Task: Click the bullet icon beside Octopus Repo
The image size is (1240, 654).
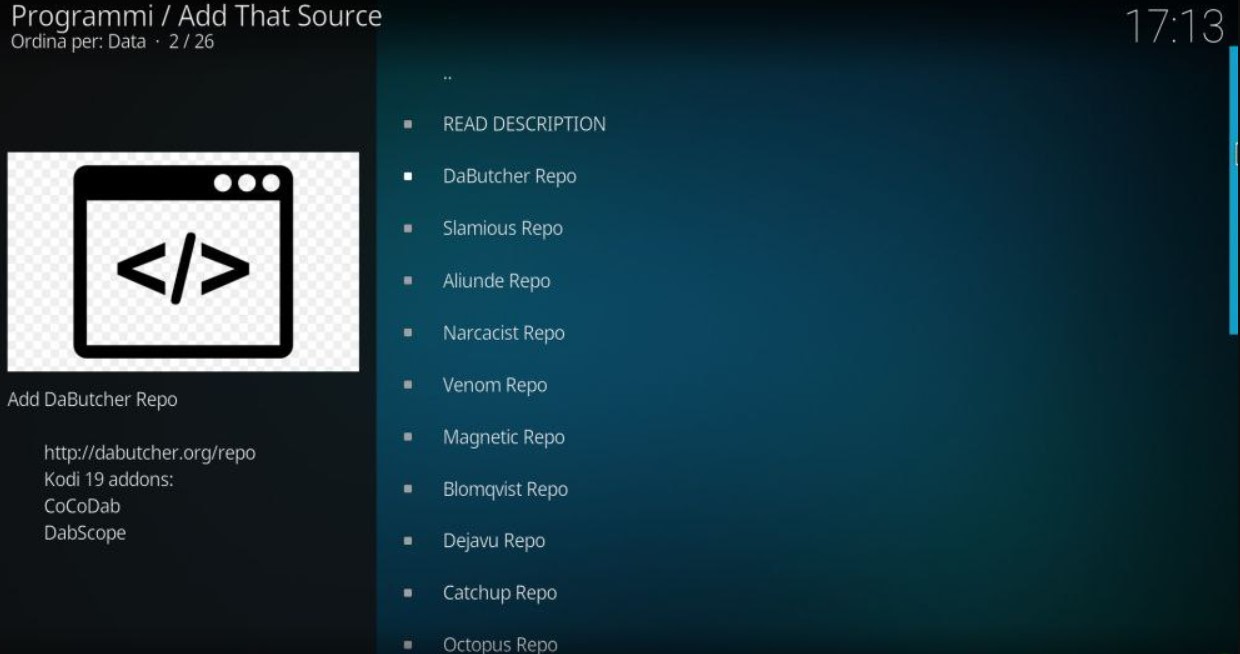Action: (x=408, y=645)
